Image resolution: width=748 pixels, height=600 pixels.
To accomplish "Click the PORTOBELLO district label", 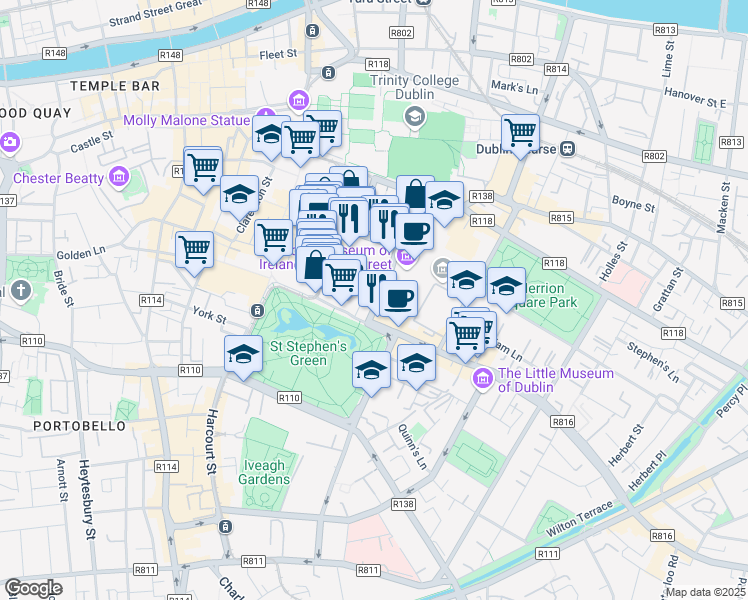I will click(x=80, y=426).
